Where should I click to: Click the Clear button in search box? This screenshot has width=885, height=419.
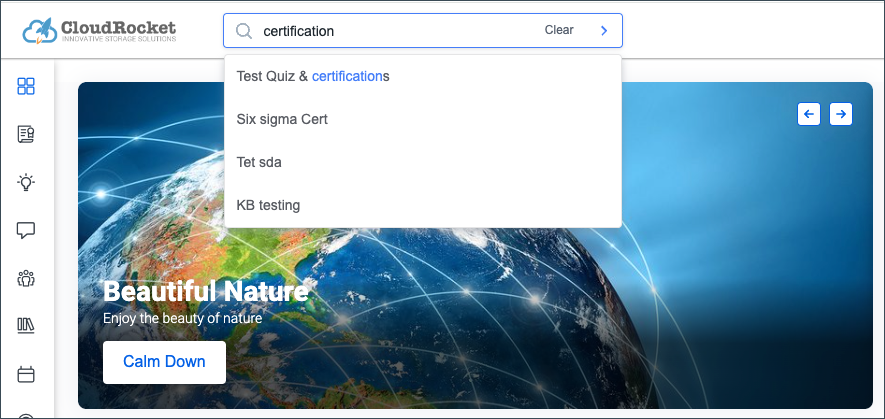coord(559,30)
